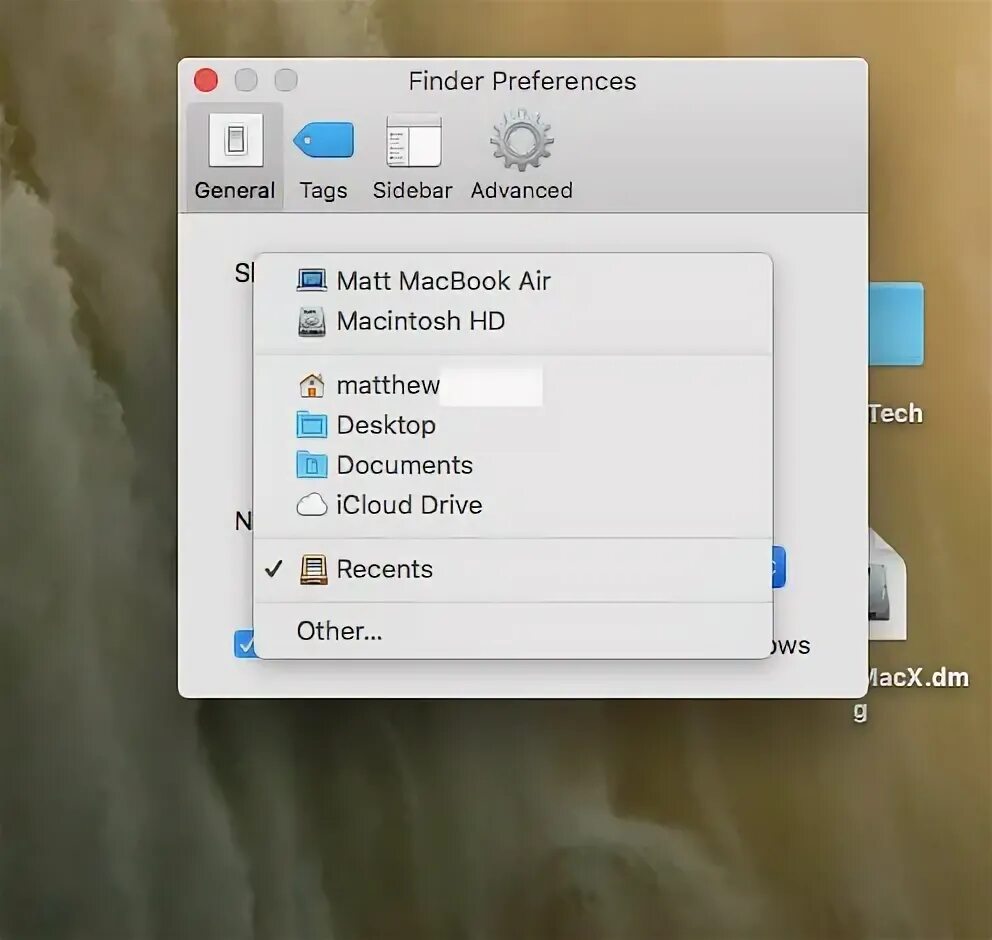
Task: Click the blue popup button arrows behind the menu
Action: pos(779,567)
